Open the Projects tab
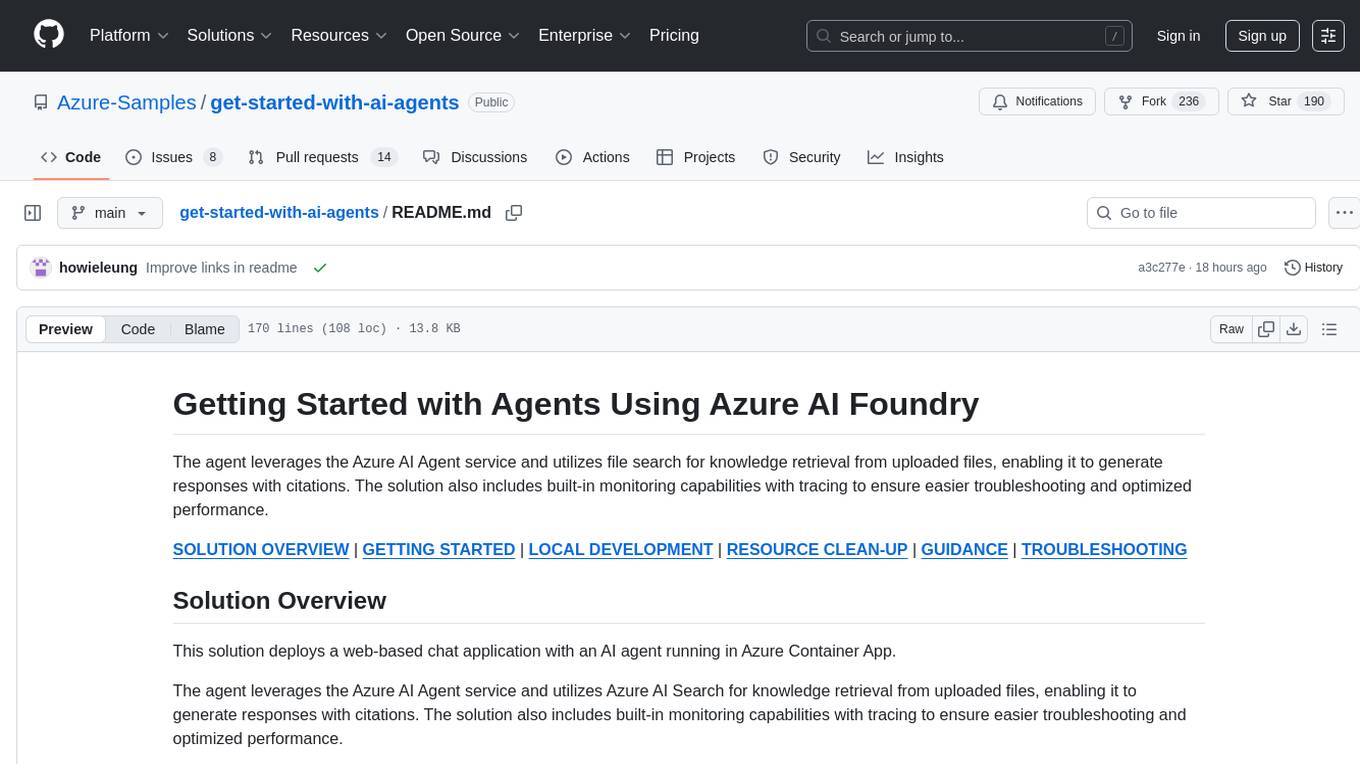 pyautogui.click(x=696, y=157)
